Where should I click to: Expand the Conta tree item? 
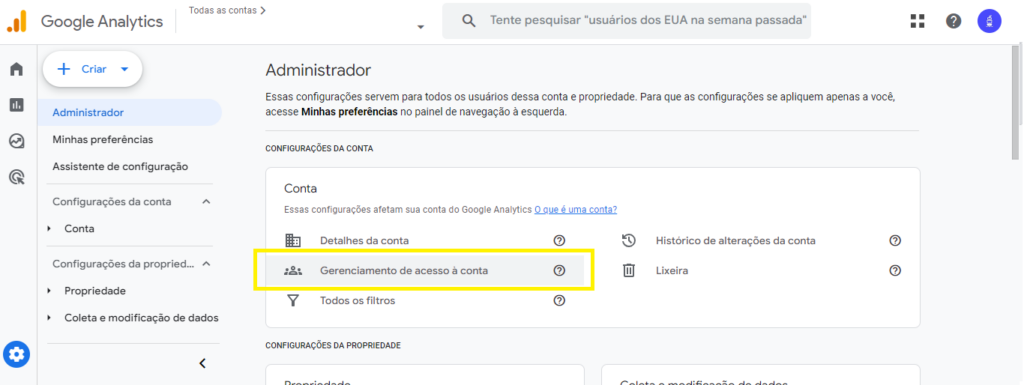(49, 229)
